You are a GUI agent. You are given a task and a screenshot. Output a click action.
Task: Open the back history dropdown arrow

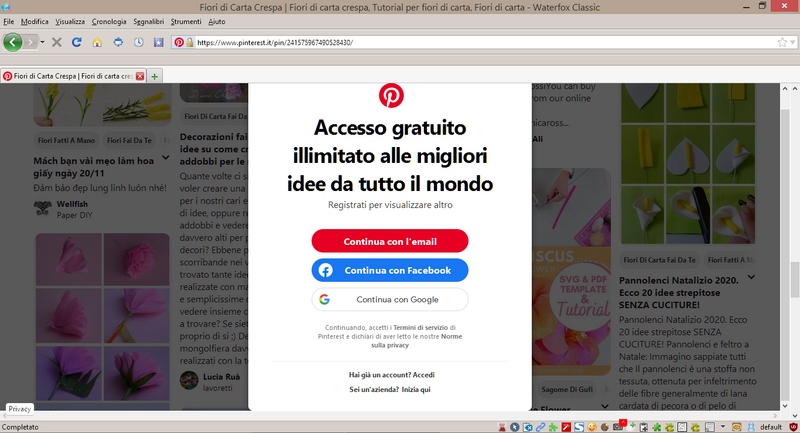42,42
